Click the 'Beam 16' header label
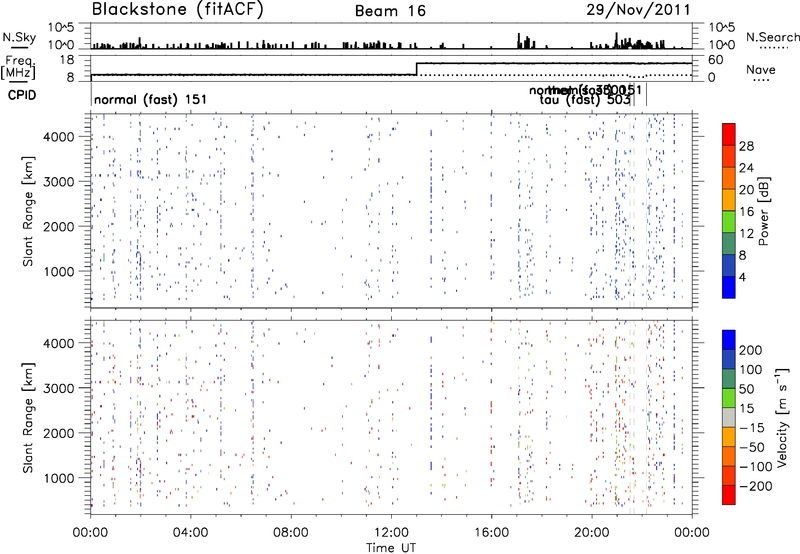The width and height of the screenshot is (800, 554). 390,11
